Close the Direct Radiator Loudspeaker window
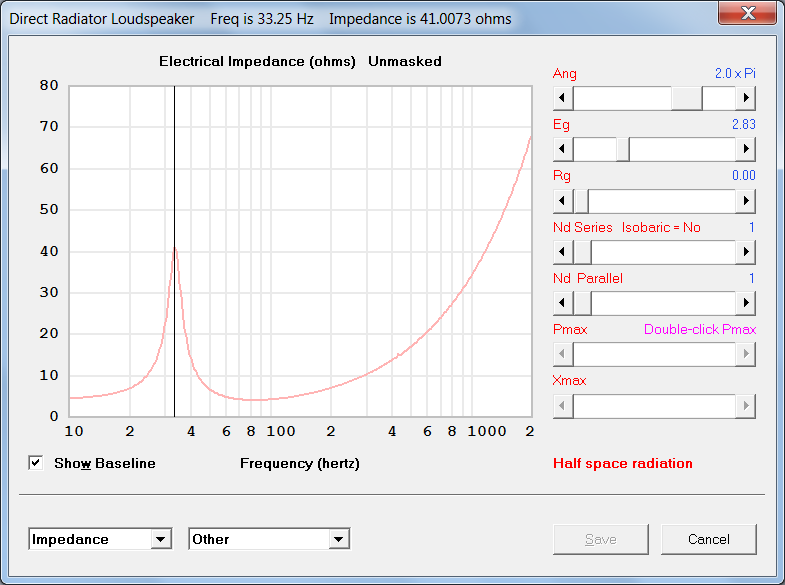This screenshot has height=585, width=785. click(747, 13)
